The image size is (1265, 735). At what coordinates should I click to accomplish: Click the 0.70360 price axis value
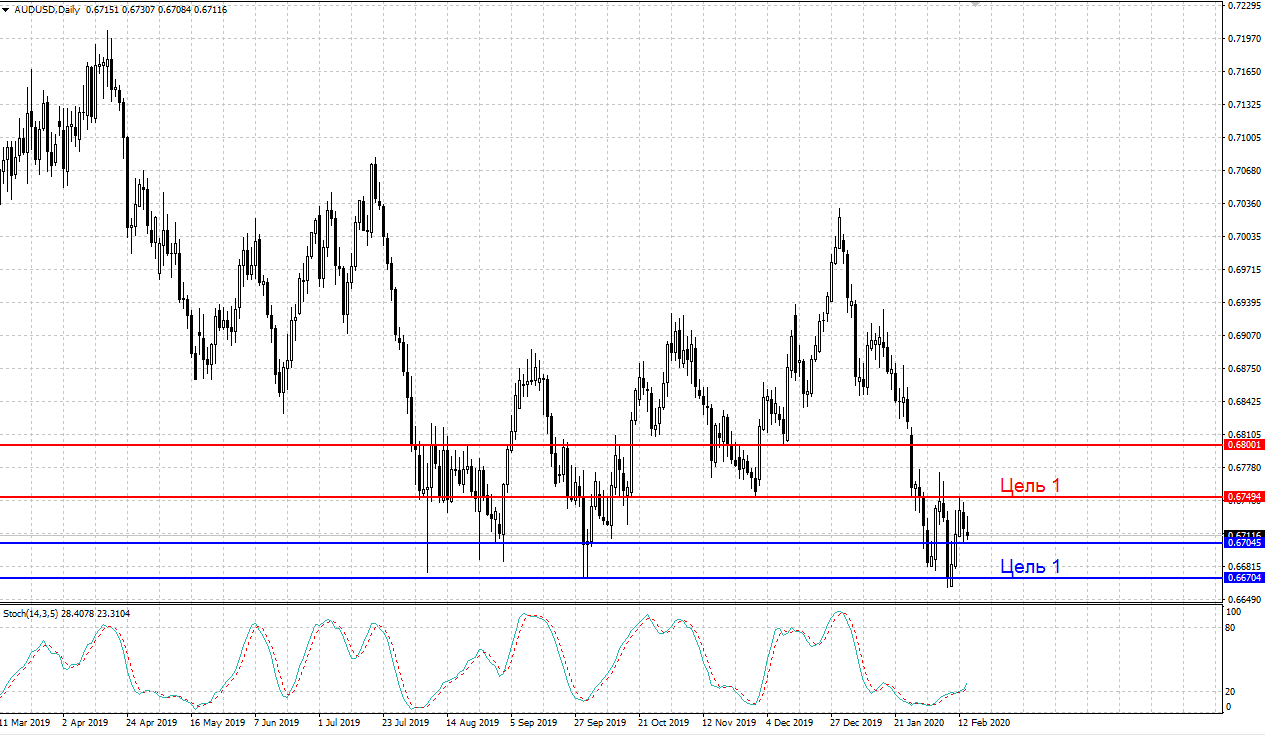pos(1245,204)
